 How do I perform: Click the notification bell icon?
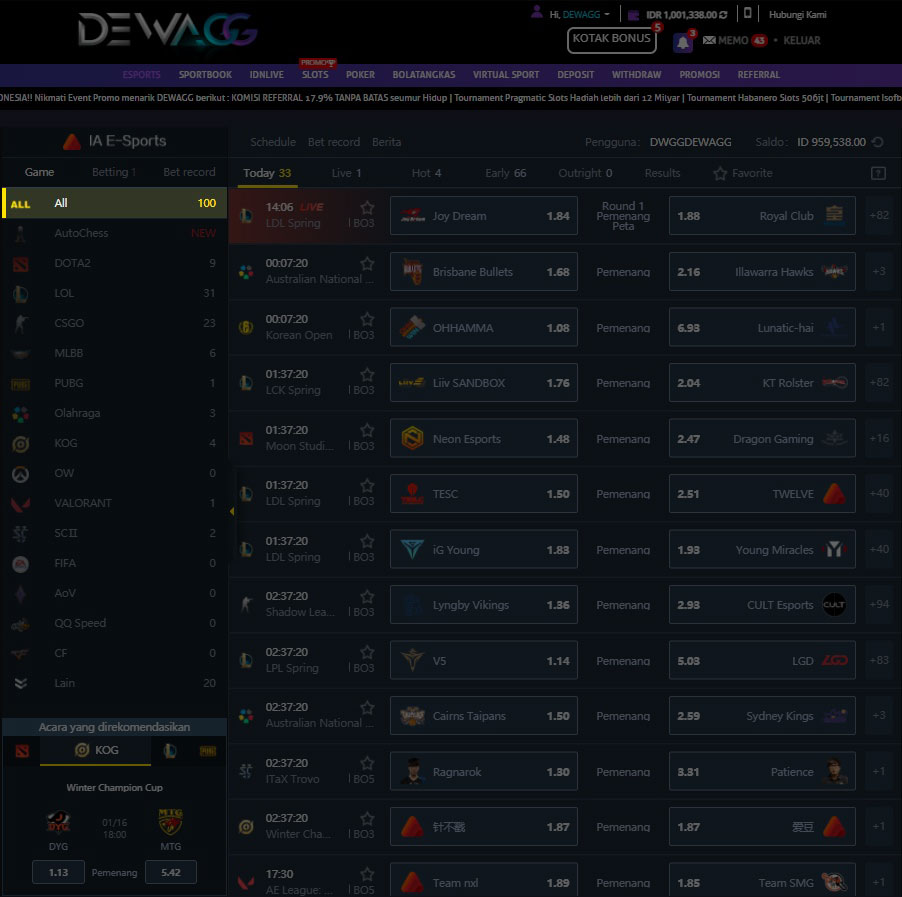[682, 42]
